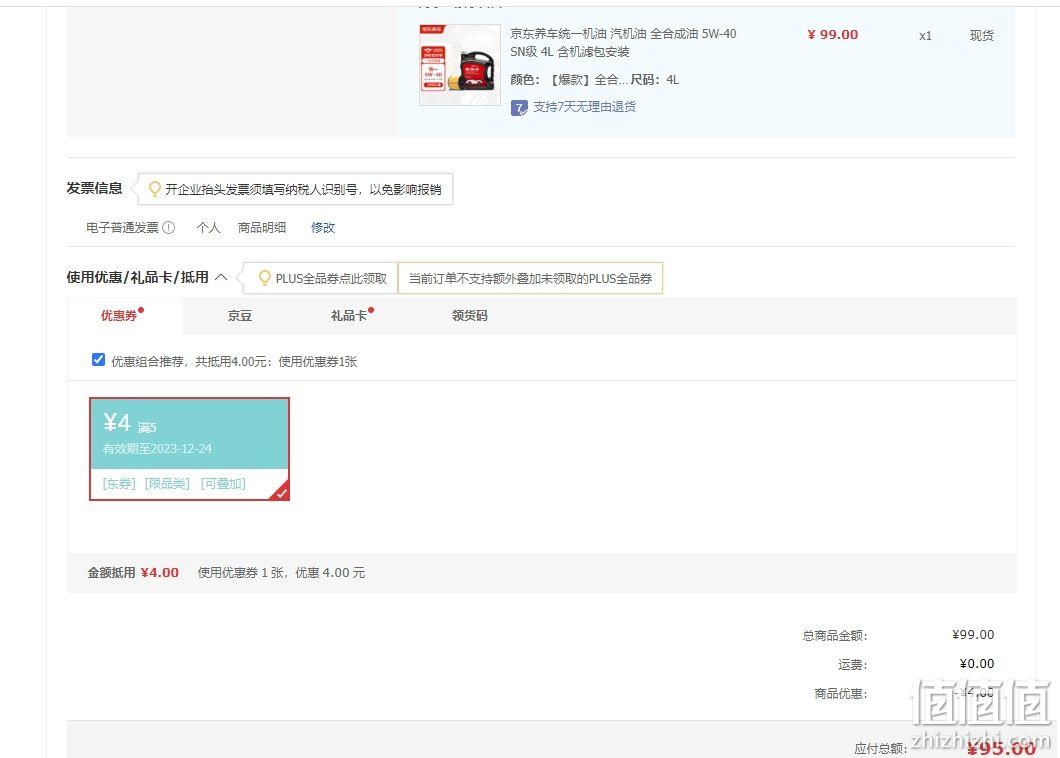Switch to the 礼品卡 tab
The height and width of the screenshot is (758, 1060).
[349, 316]
